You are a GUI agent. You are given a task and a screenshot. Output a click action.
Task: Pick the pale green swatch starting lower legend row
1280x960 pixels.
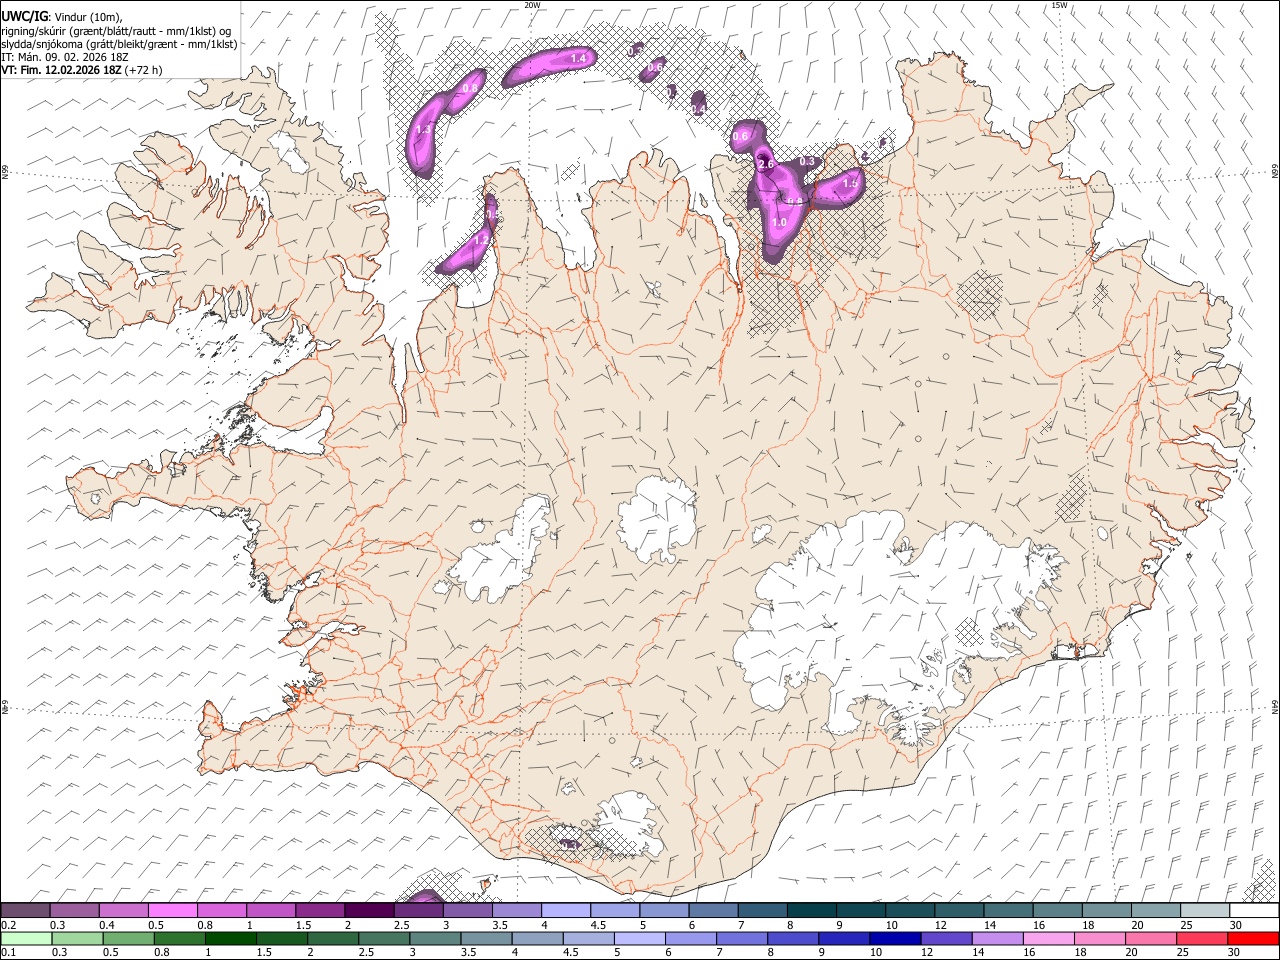(x=26, y=938)
